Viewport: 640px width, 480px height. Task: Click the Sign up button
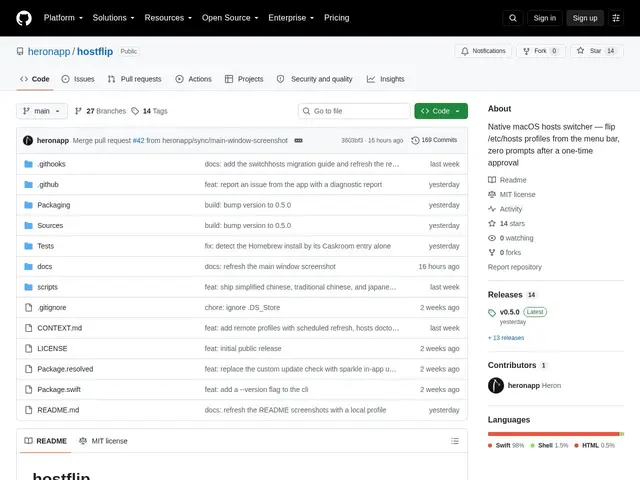click(584, 18)
